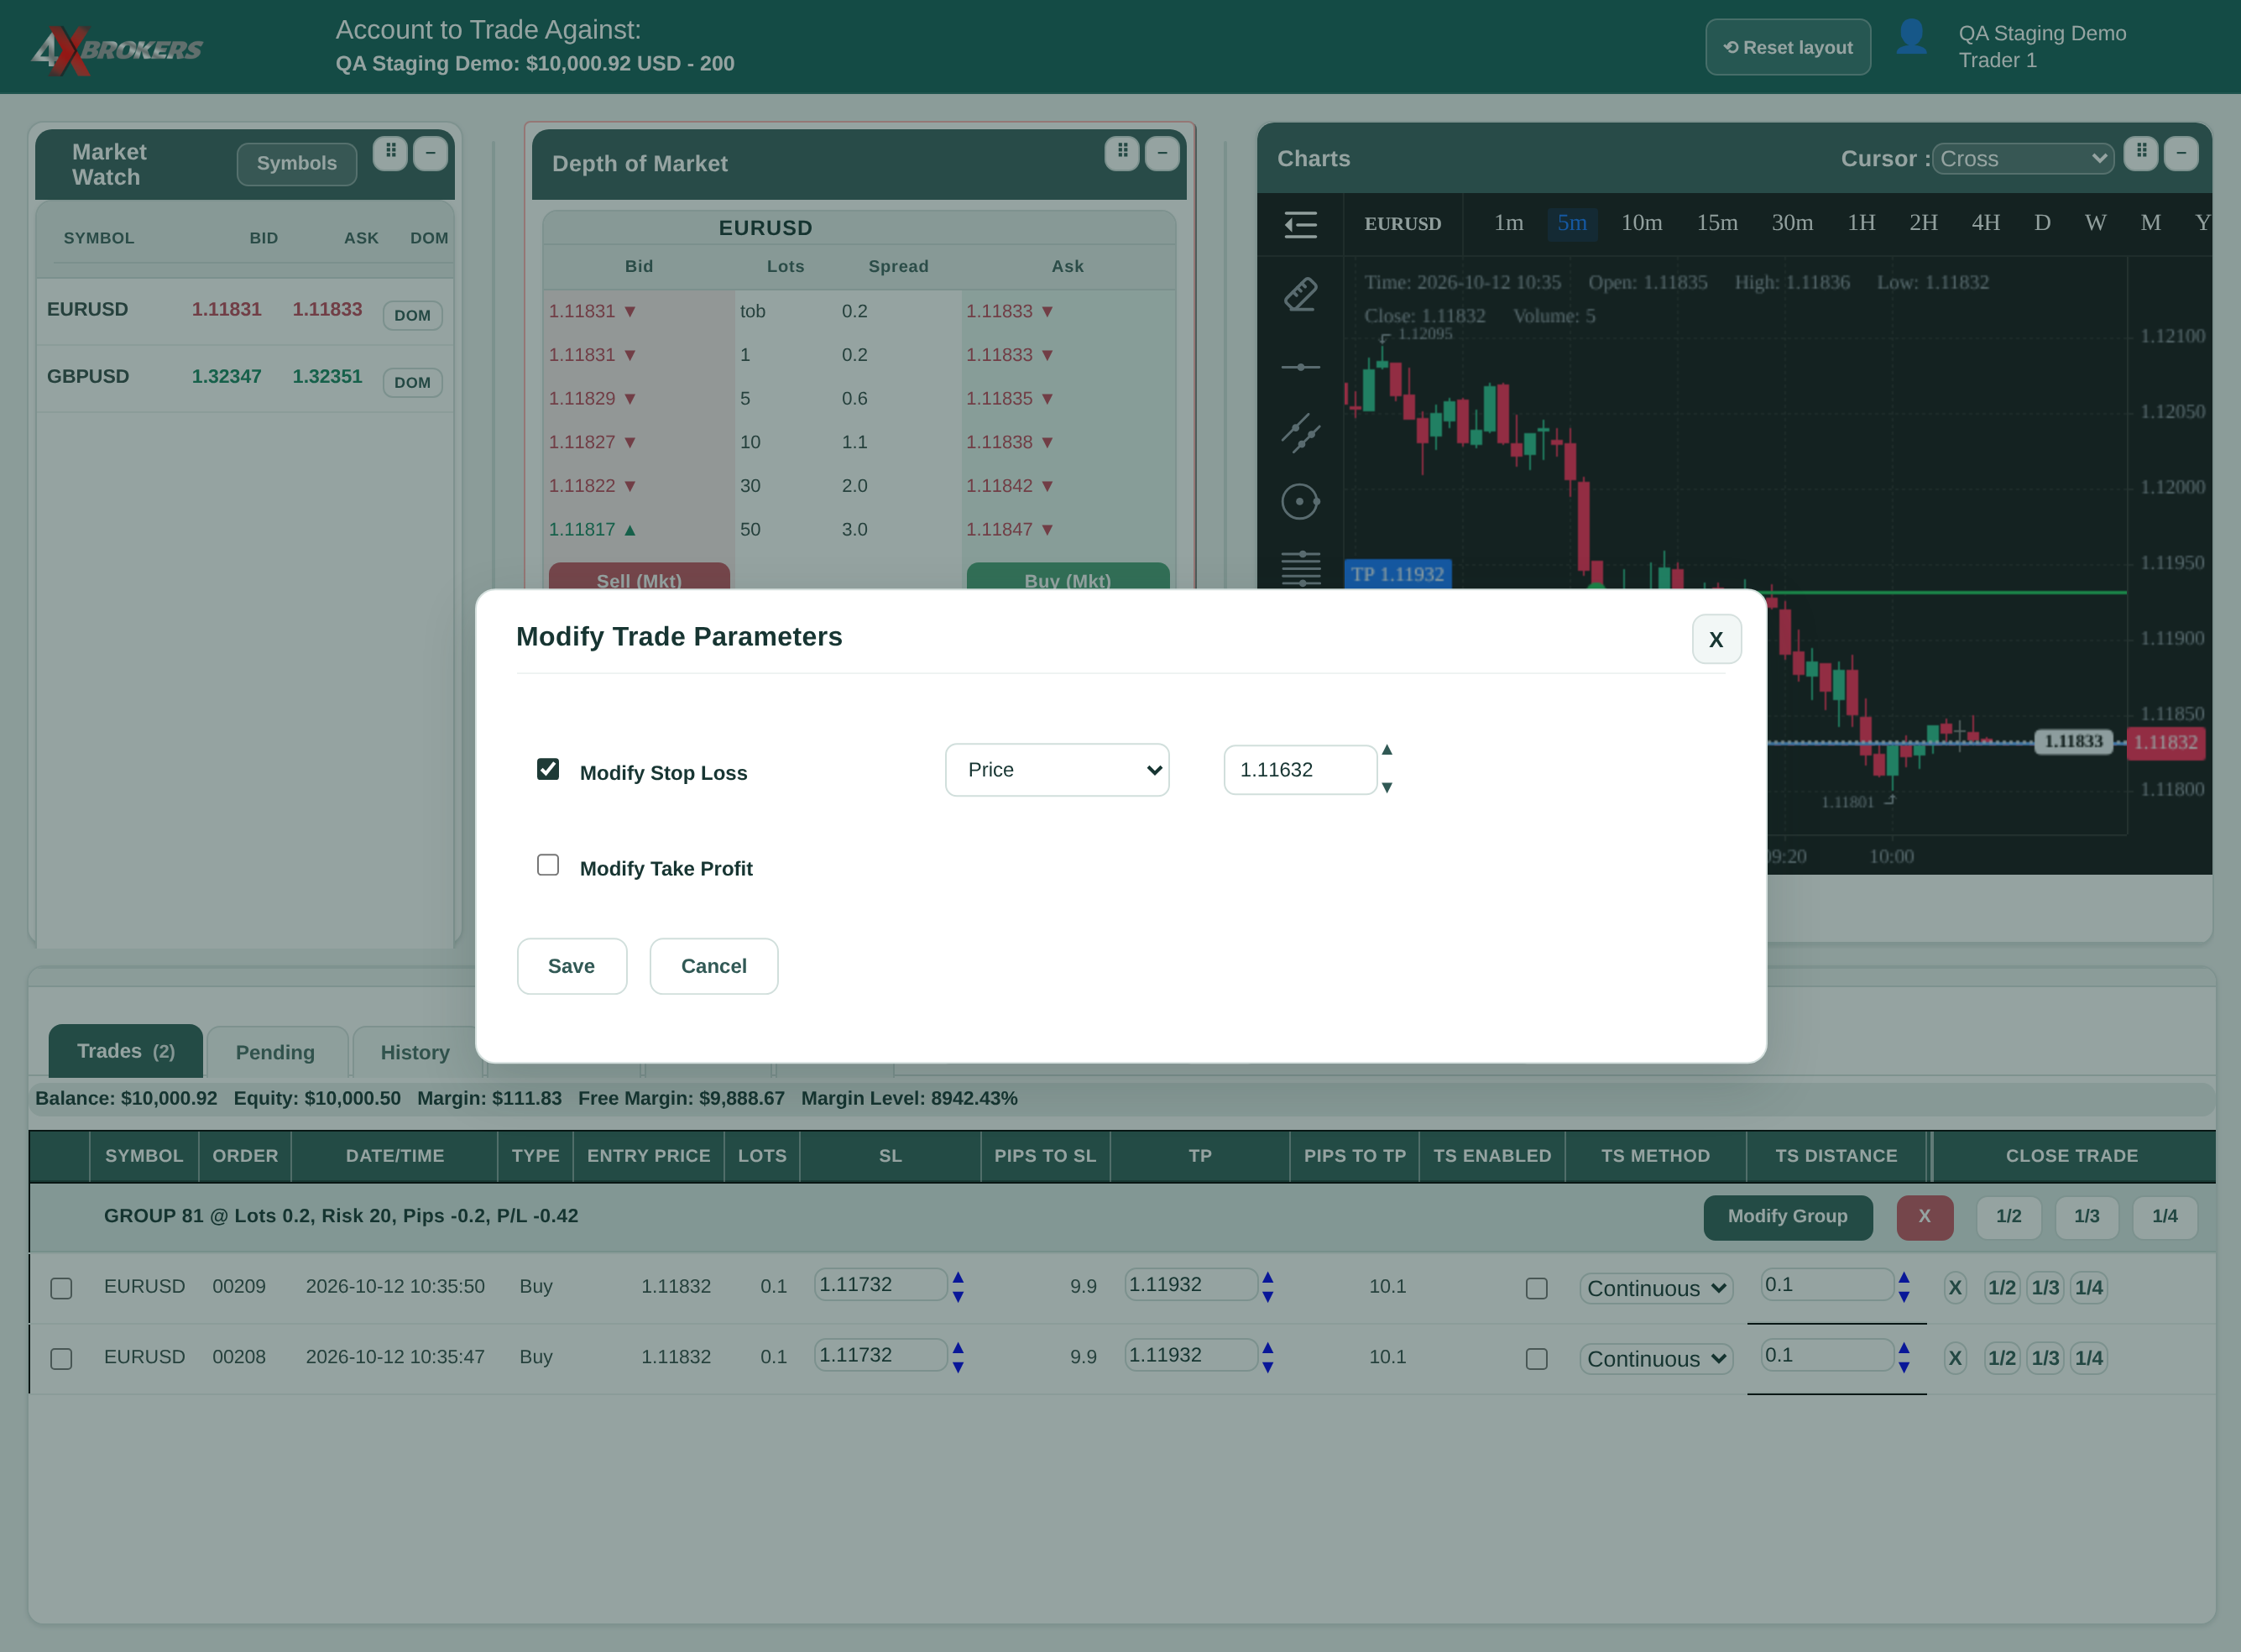Cancel the modify trade dialog
Image resolution: width=2241 pixels, height=1652 pixels.
[x=714, y=966]
